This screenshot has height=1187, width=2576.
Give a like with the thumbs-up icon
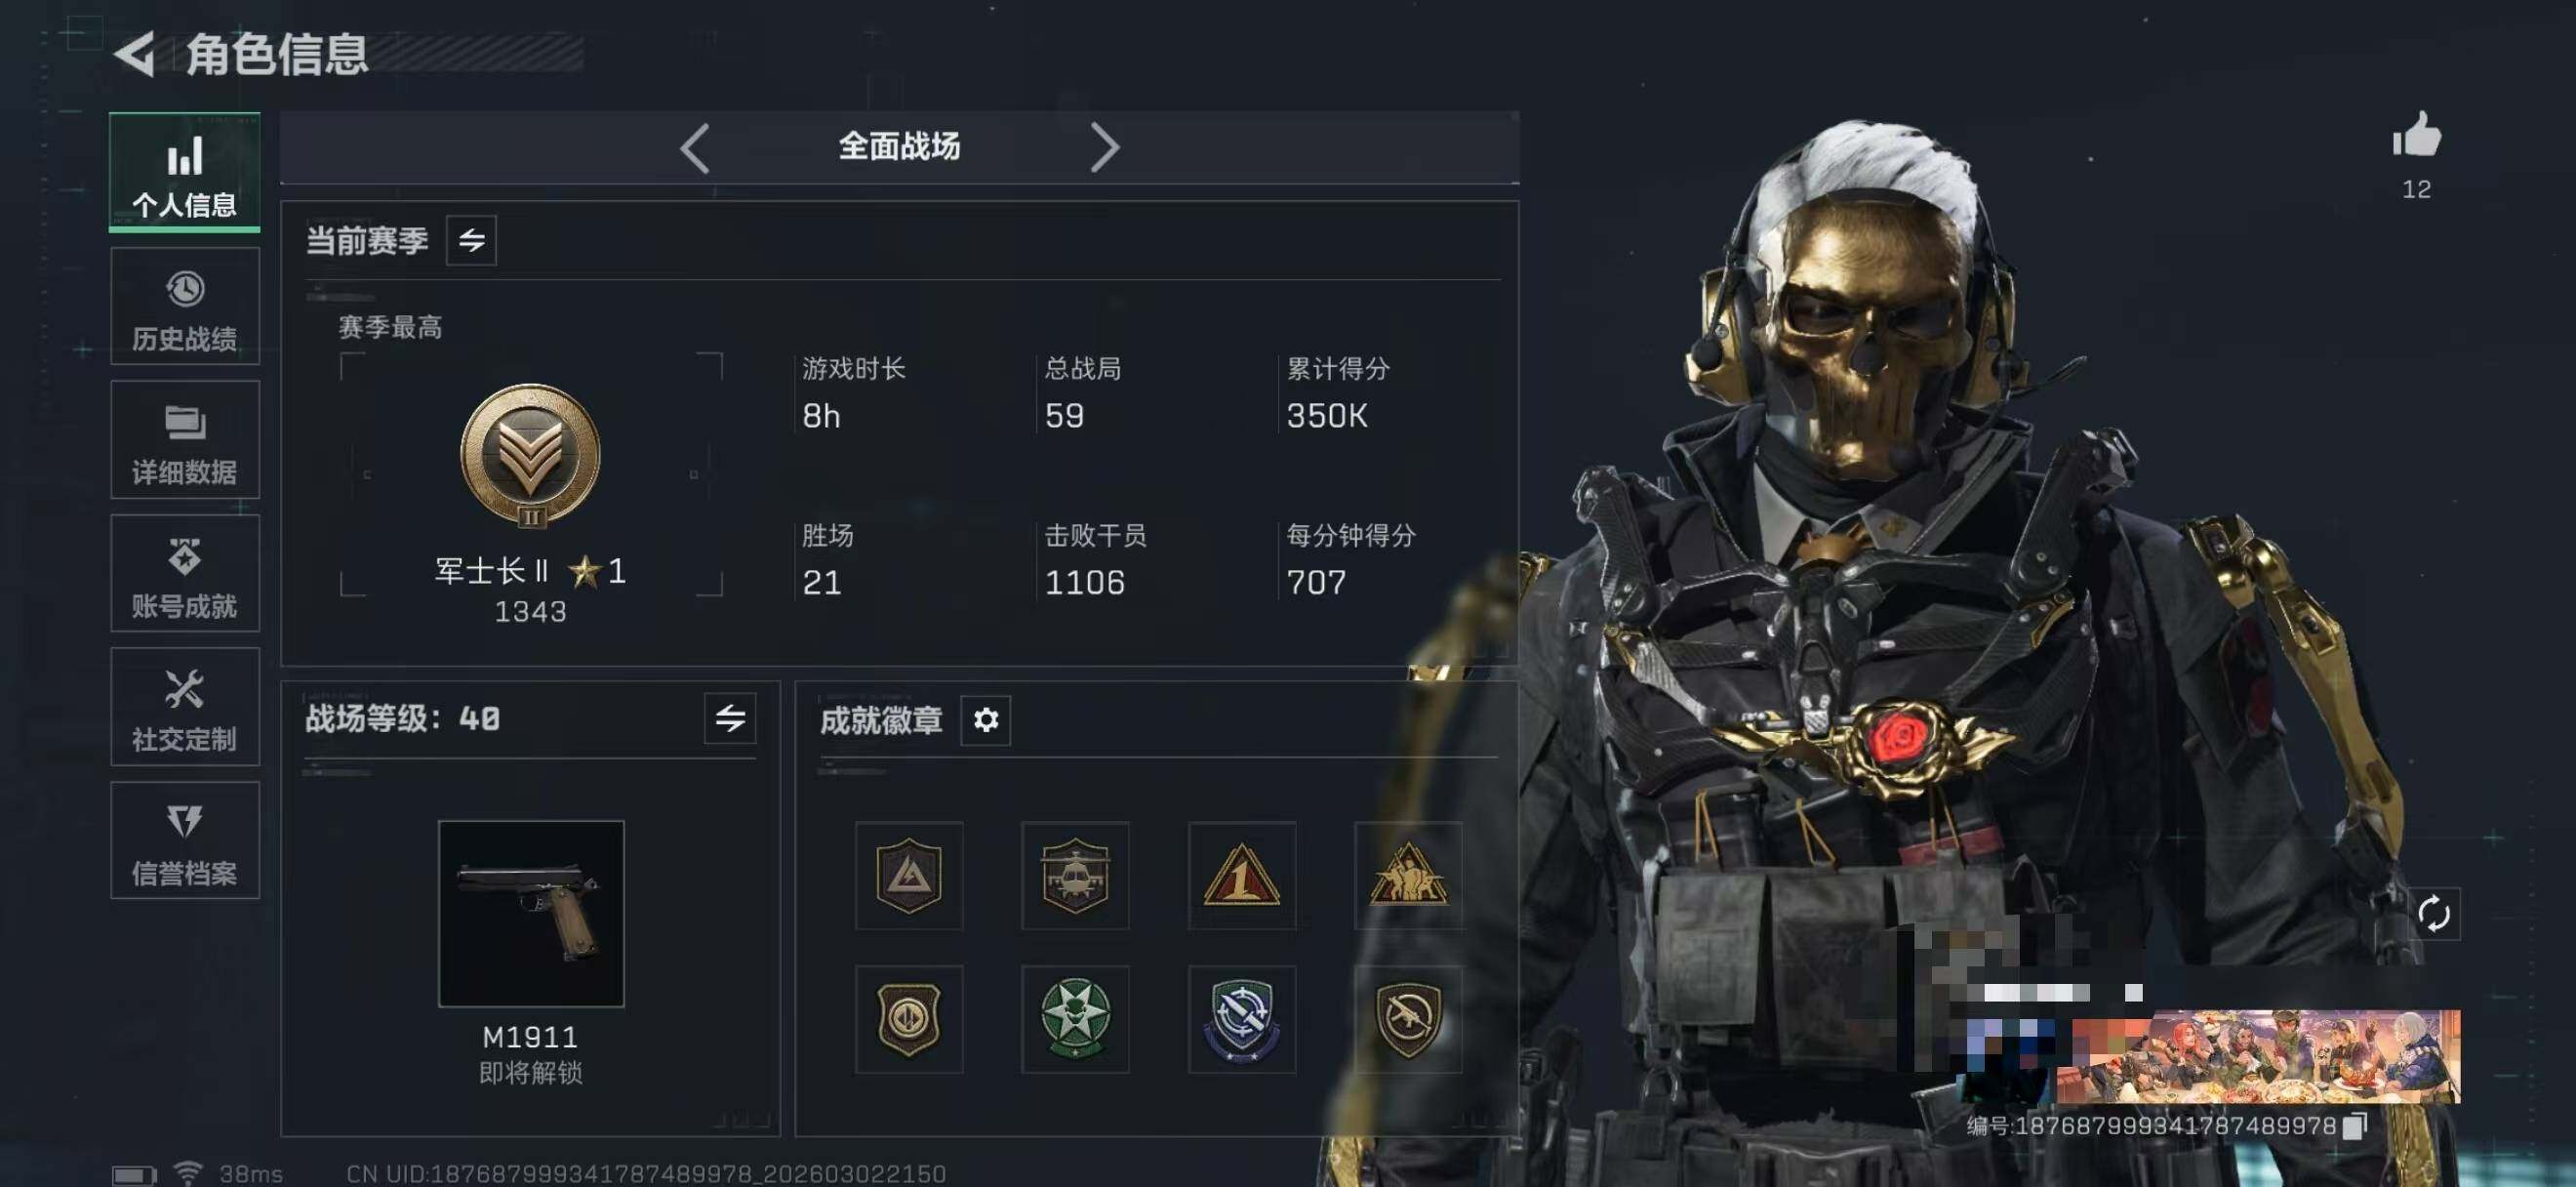(x=2416, y=135)
